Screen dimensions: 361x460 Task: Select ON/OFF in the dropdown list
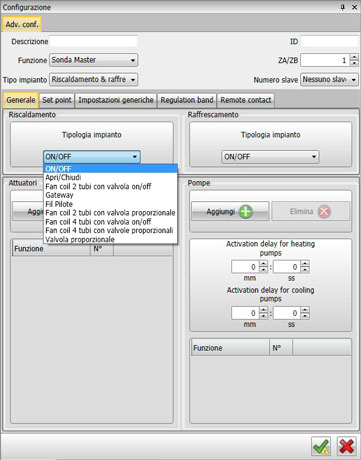[x=110, y=169]
